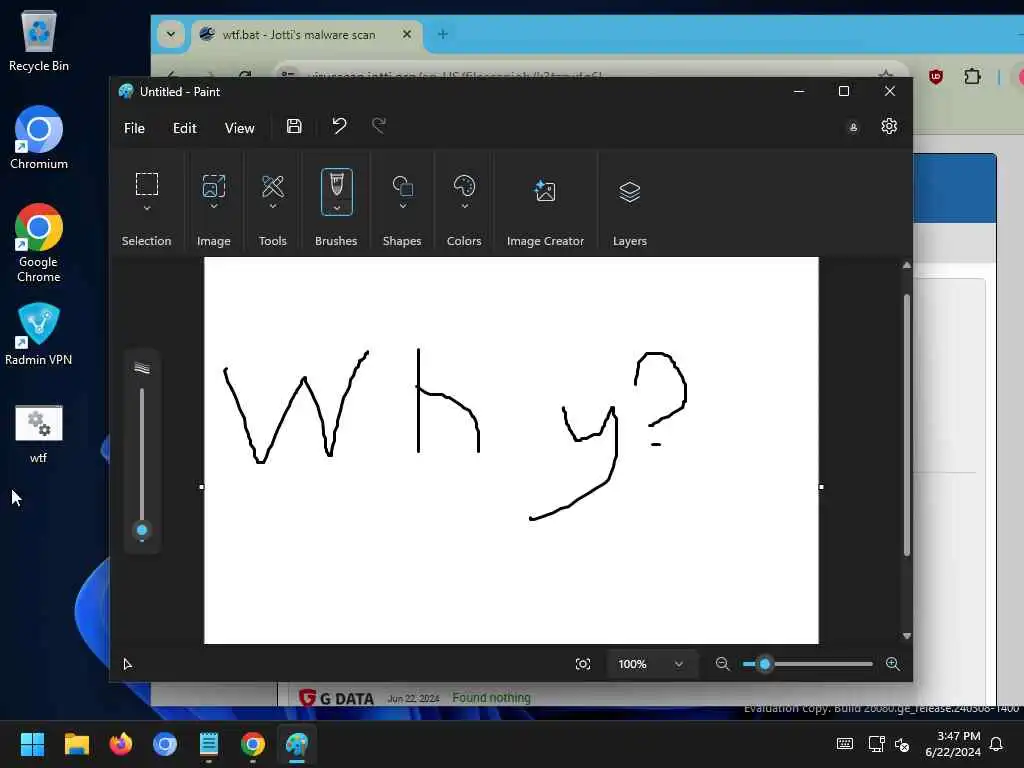Select the wtf batch file on desktop

coord(39,434)
